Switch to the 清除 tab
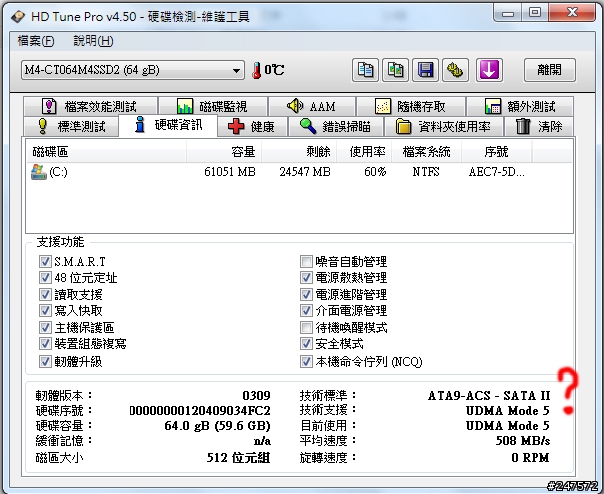This screenshot has width=604, height=494. (x=539, y=126)
